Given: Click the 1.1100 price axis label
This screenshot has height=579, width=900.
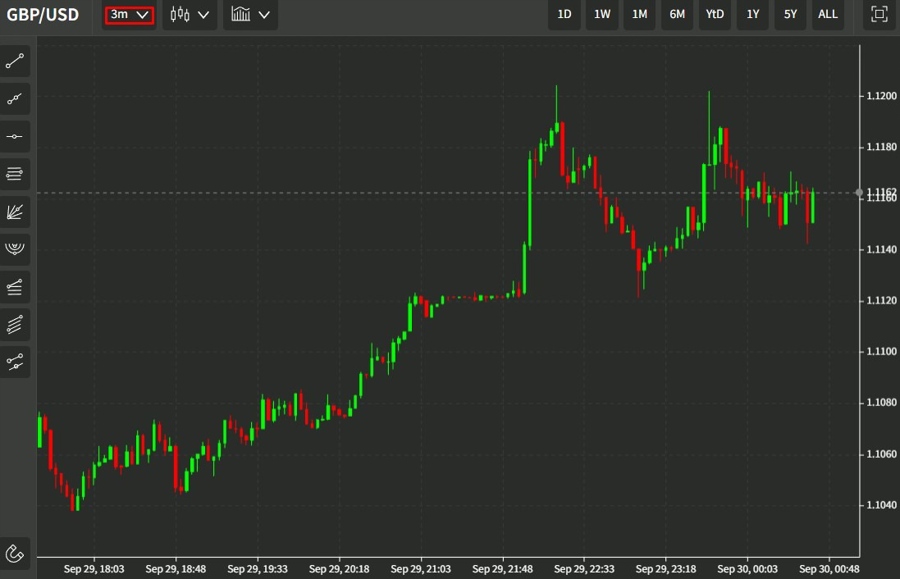Looking at the screenshot, I should (881, 351).
